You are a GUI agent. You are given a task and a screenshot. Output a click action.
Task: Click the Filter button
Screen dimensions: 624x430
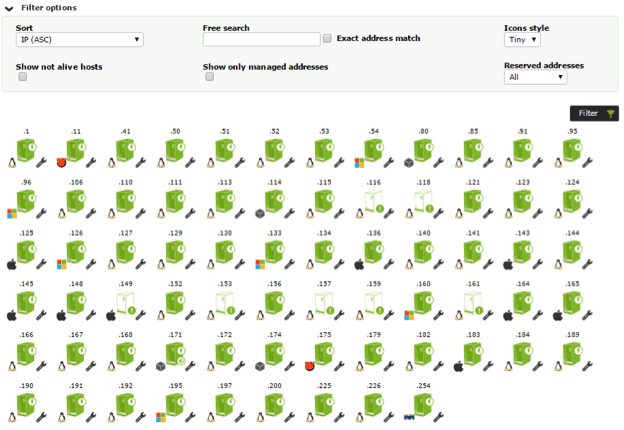click(594, 113)
